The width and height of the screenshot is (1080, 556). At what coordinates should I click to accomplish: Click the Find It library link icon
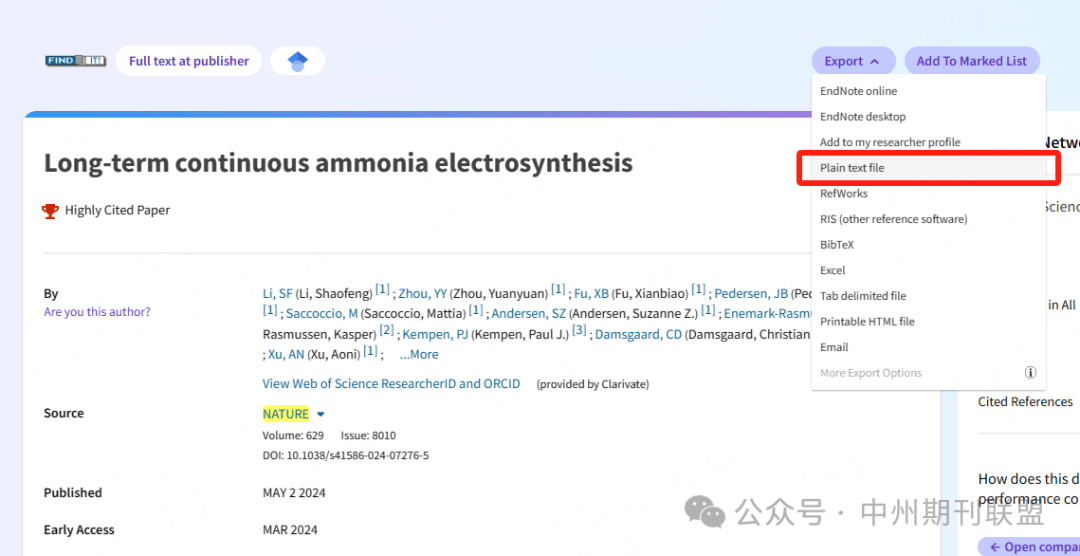coord(75,61)
